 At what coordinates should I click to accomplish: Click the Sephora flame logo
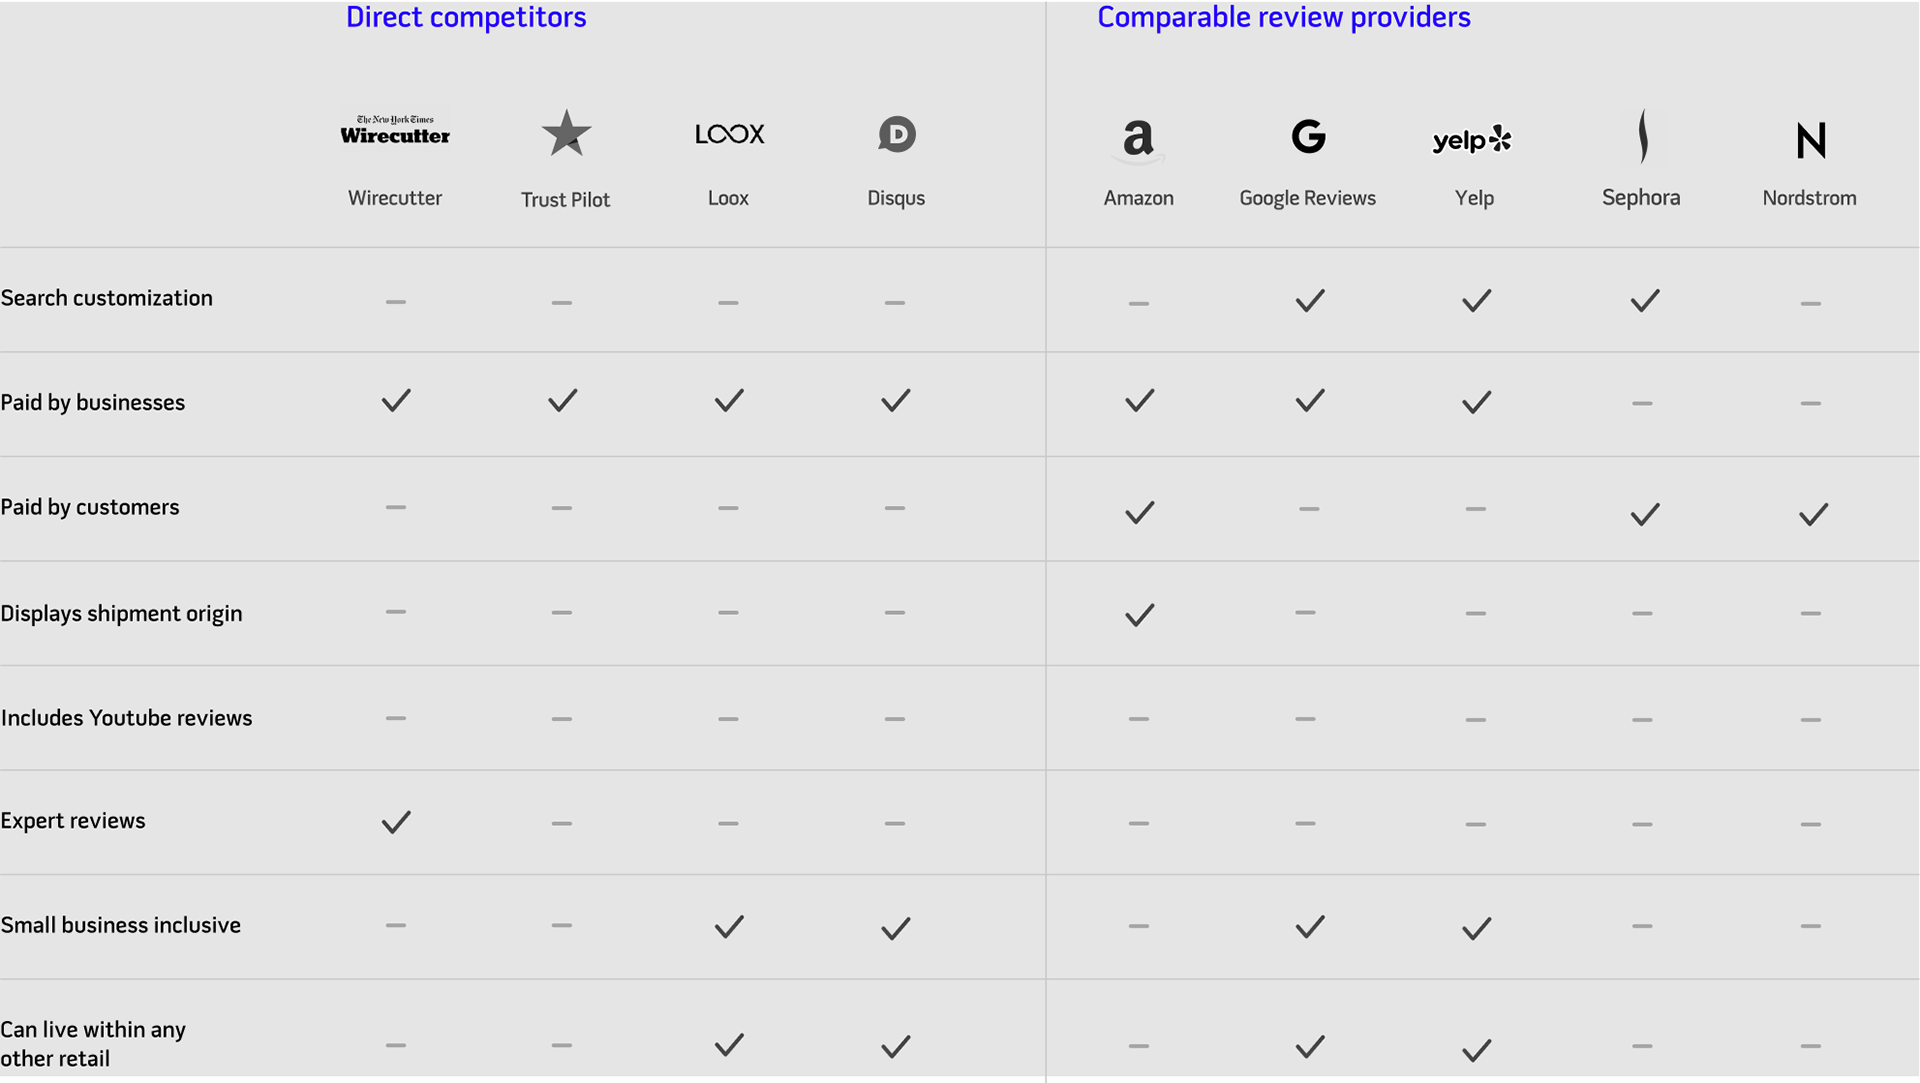click(1642, 135)
